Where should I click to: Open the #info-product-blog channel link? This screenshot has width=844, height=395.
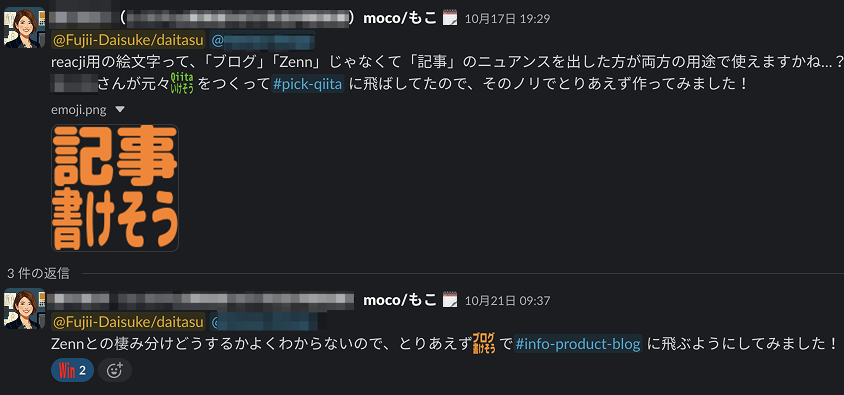[578, 343]
